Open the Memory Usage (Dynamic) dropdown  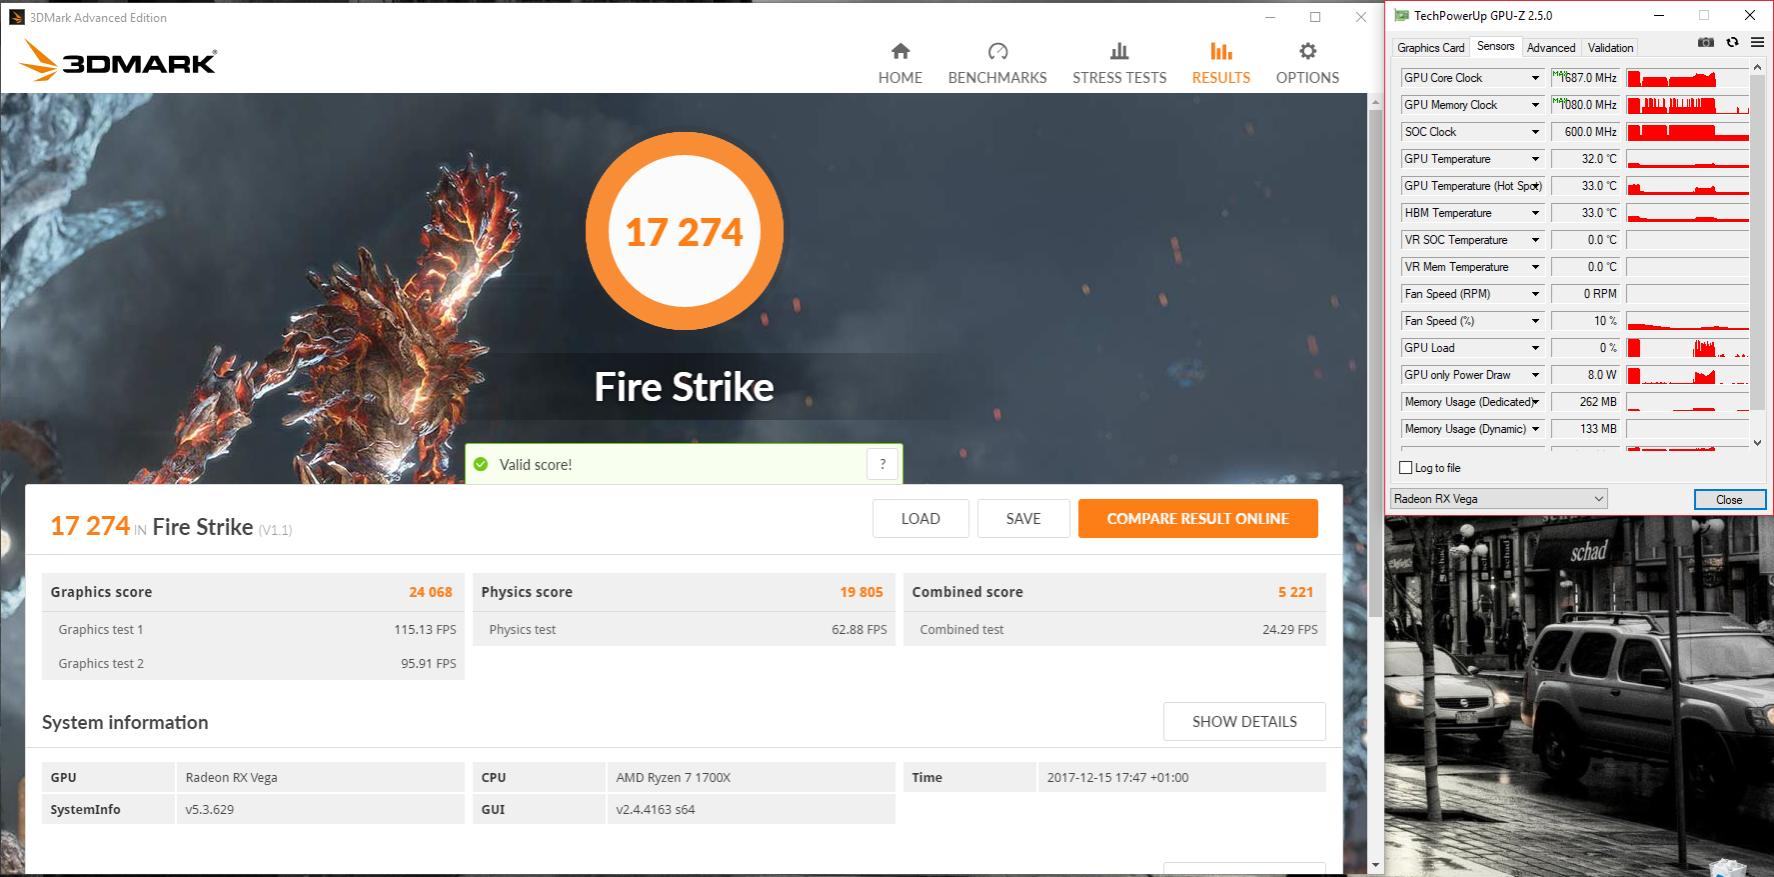coord(1535,429)
